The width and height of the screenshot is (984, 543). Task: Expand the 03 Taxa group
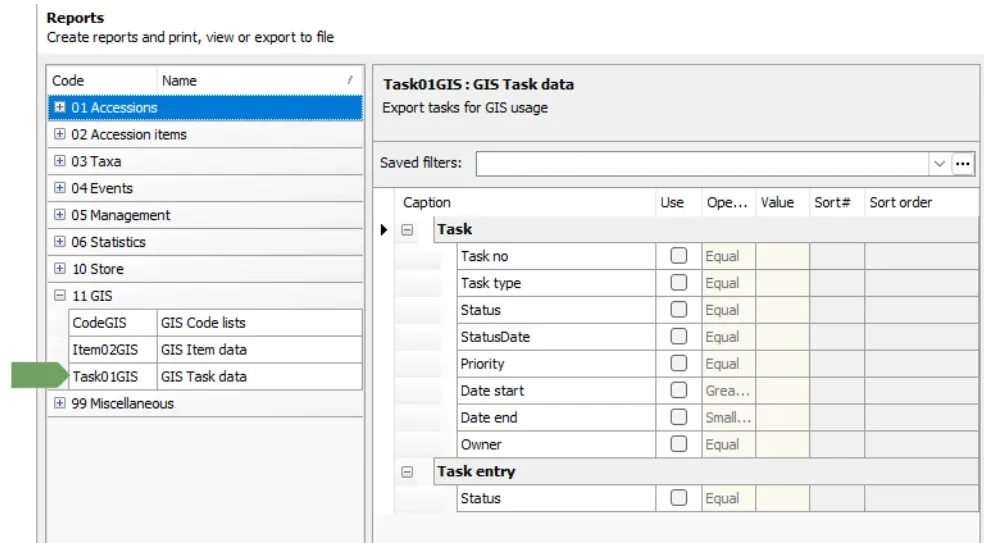pyautogui.click(x=60, y=161)
